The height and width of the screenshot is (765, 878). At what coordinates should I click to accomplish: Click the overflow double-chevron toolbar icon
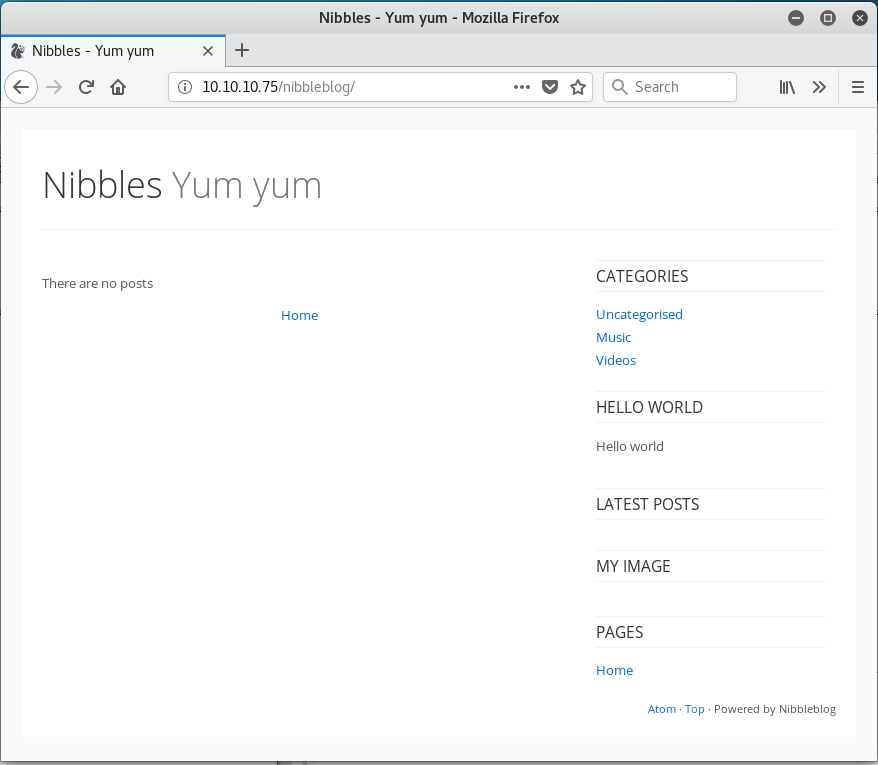(819, 87)
